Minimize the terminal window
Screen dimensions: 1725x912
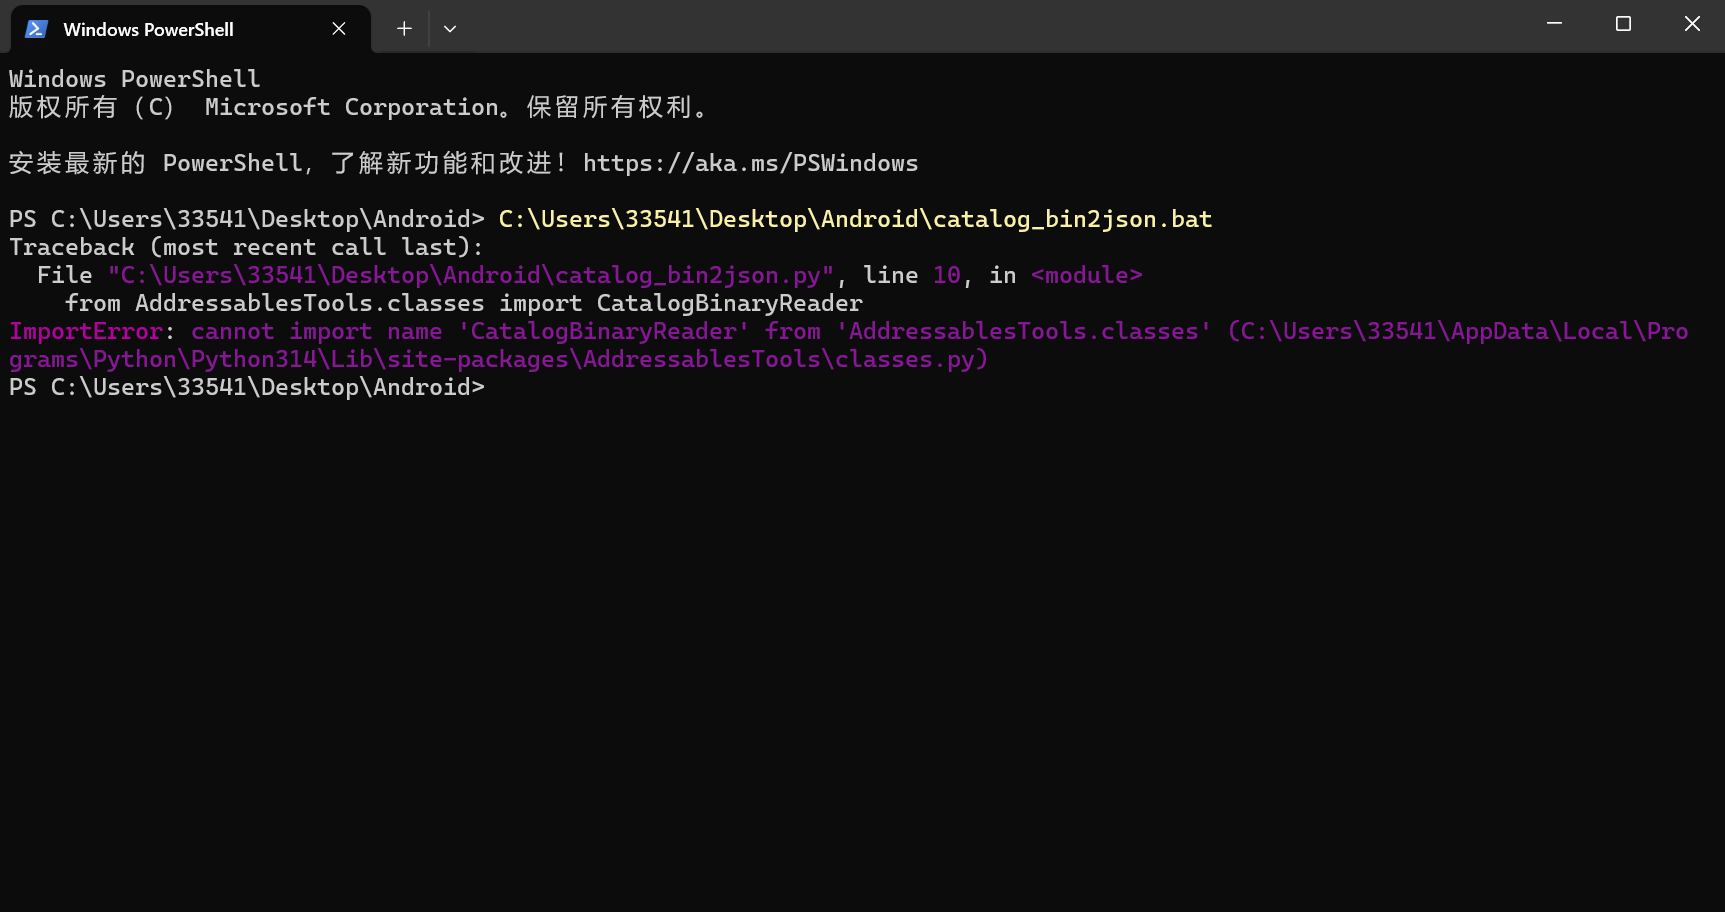tap(1554, 24)
